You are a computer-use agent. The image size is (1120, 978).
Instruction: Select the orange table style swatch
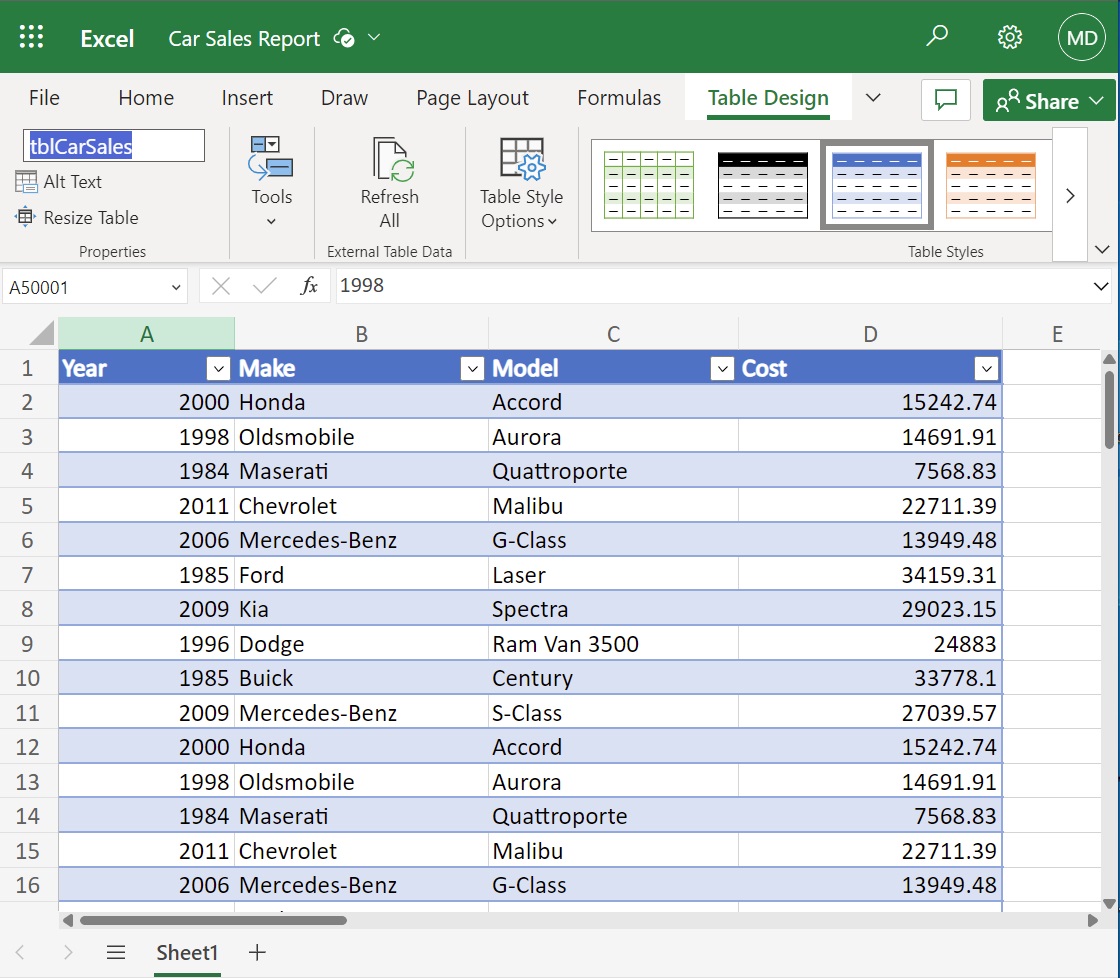(990, 184)
